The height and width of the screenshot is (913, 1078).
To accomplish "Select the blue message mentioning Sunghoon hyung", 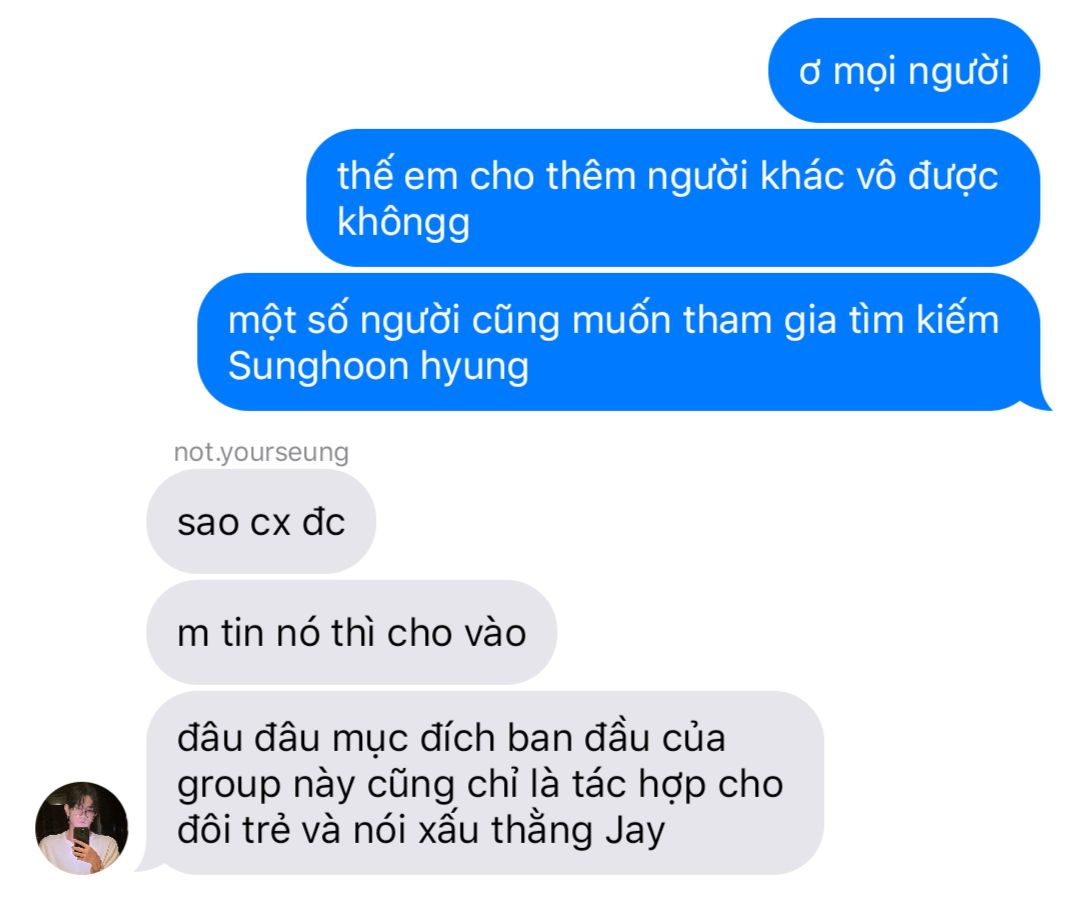I will pyautogui.click(x=622, y=342).
